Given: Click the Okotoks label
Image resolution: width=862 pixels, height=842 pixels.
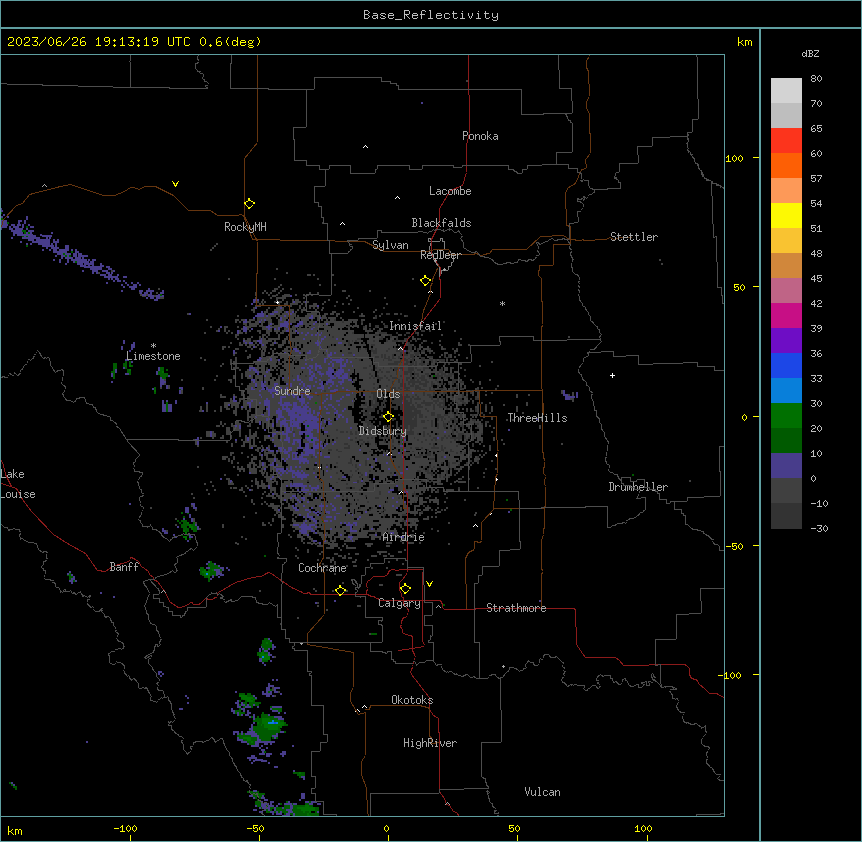Looking at the screenshot, I should pos(412,700).
